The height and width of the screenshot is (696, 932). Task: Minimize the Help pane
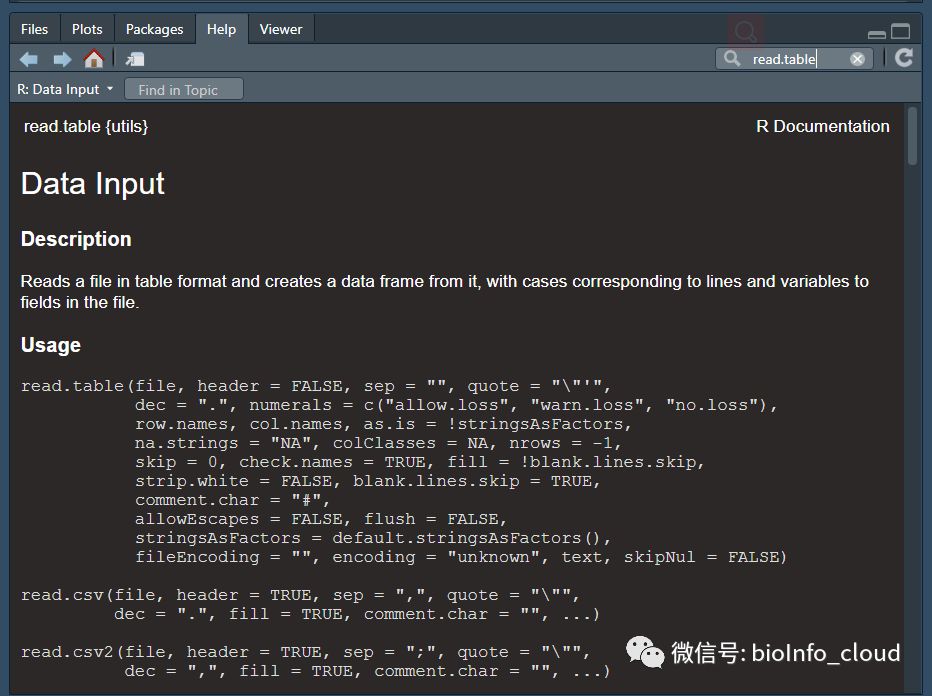(x=877, y=34)
